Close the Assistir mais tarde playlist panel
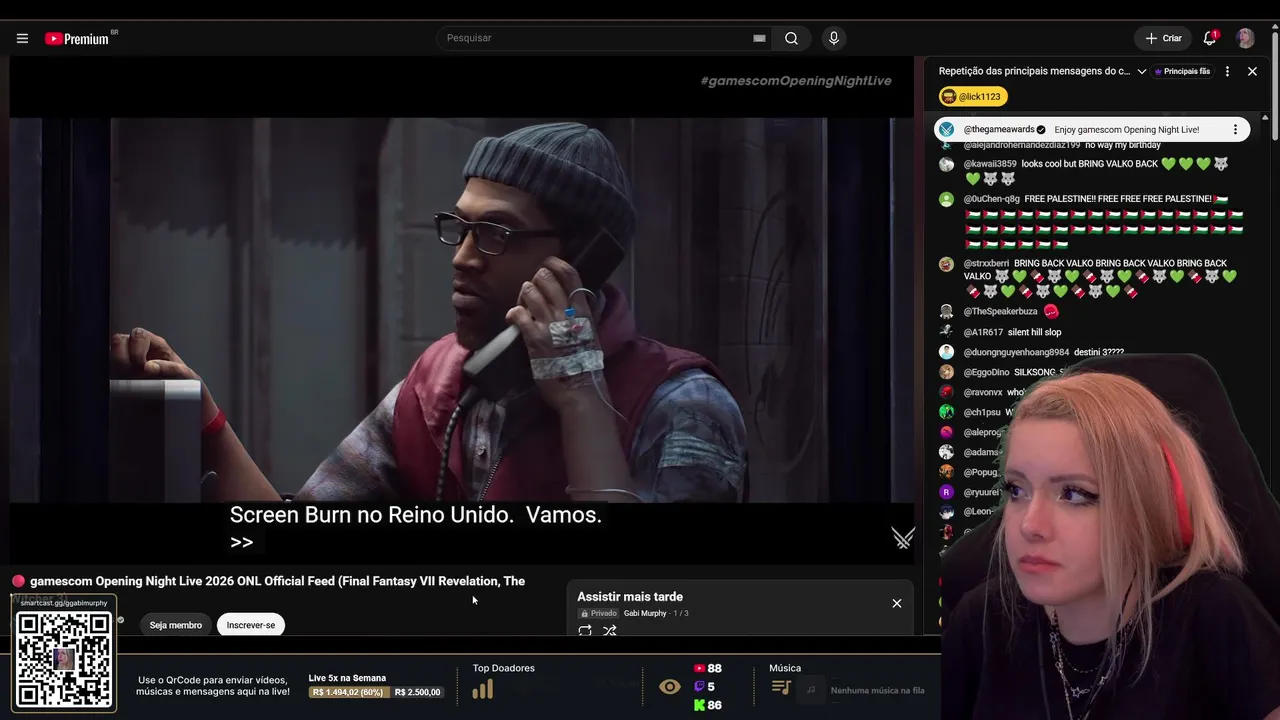 tap(897, 603)
